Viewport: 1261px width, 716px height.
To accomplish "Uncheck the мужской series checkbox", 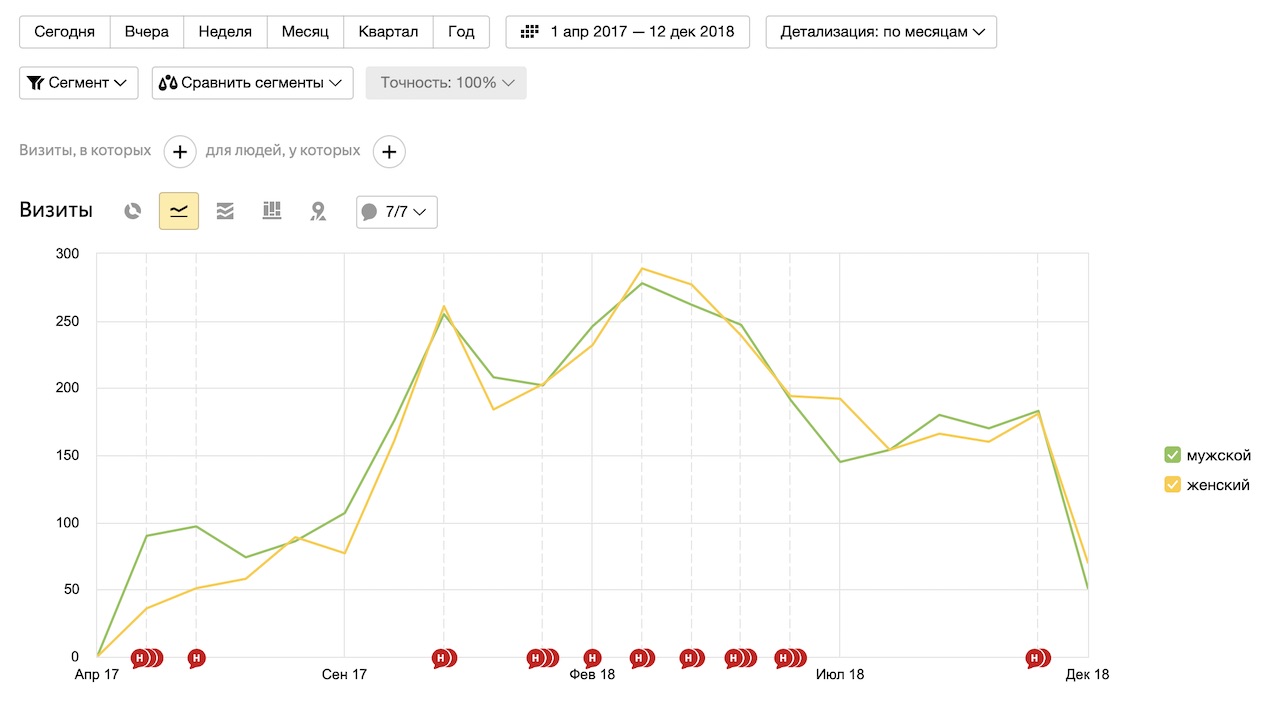I will pyautogui.click(x=1173, y=455).
